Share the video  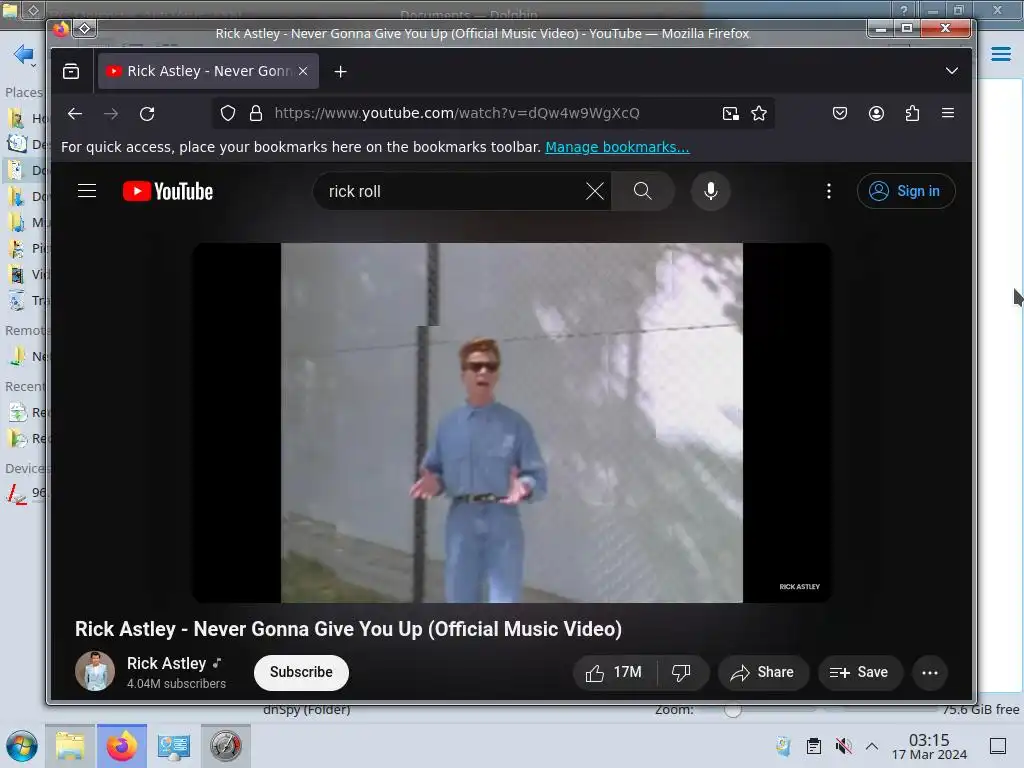point(763,673)
